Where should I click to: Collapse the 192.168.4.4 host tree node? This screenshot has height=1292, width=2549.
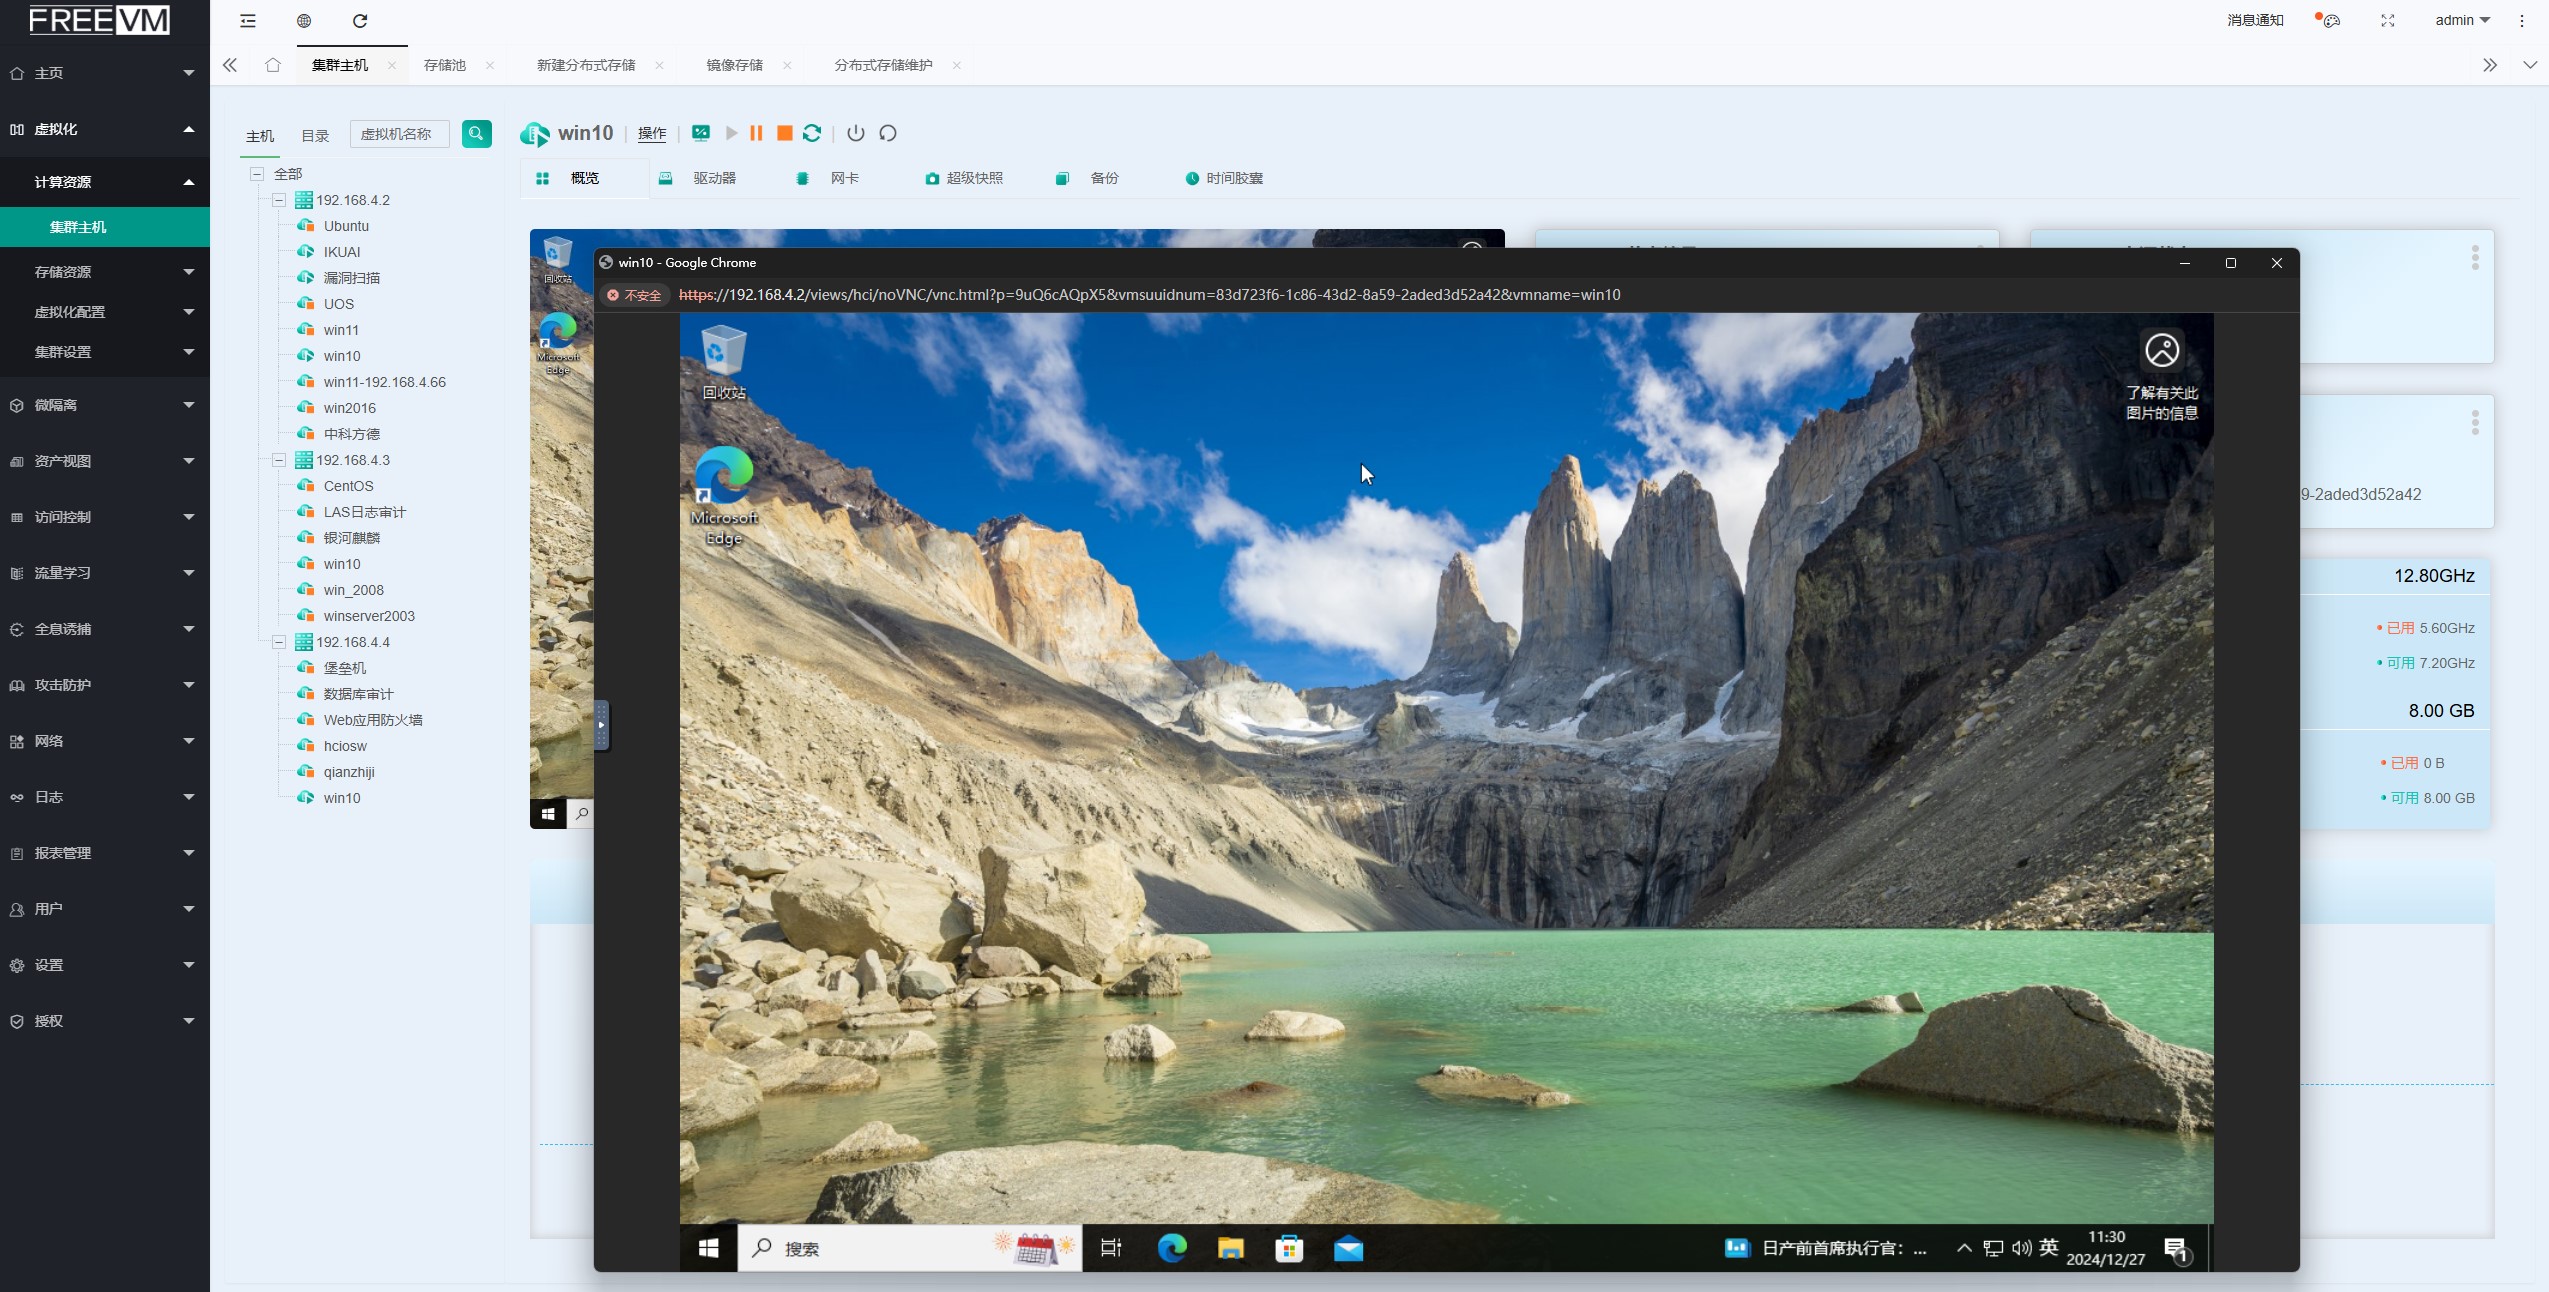click(279, 642)
